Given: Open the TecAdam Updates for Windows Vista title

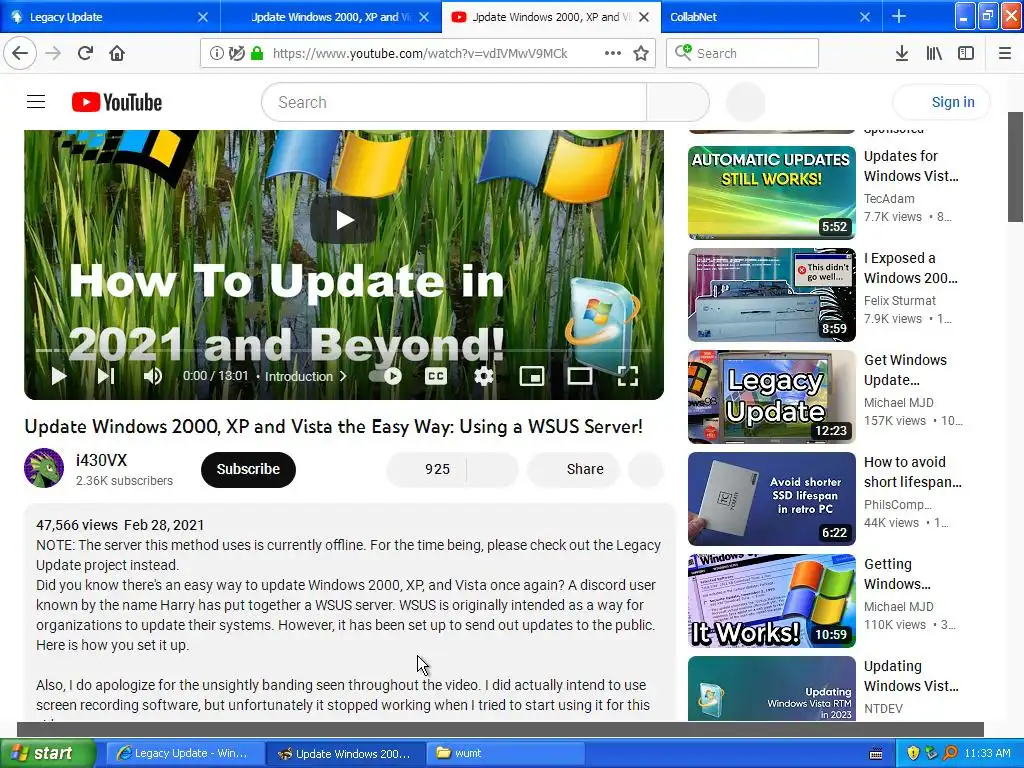Looking at the screenshot, I should coord(911,166).
